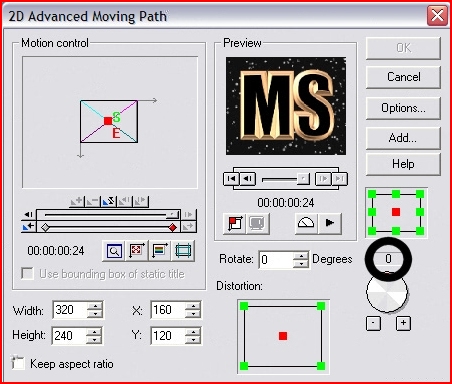Open the Options... dialog button
The height and width of the screenshot is (384, 452).
point(403,108)
